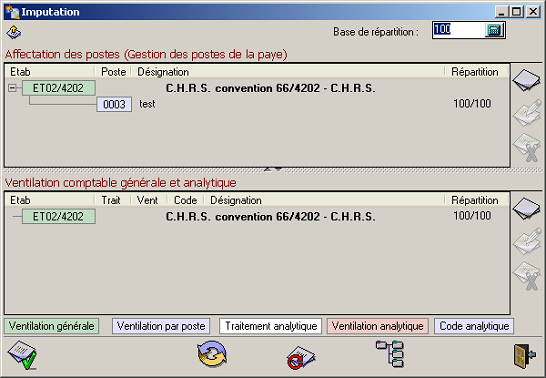546x378 pixels.
Task: Click C.H.R.S. convention text in Affectation panel
Action: [271, 88]
